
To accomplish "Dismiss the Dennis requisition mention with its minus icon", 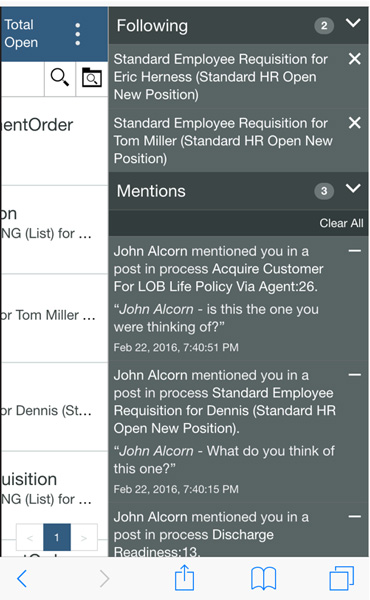I will point(355,375).
